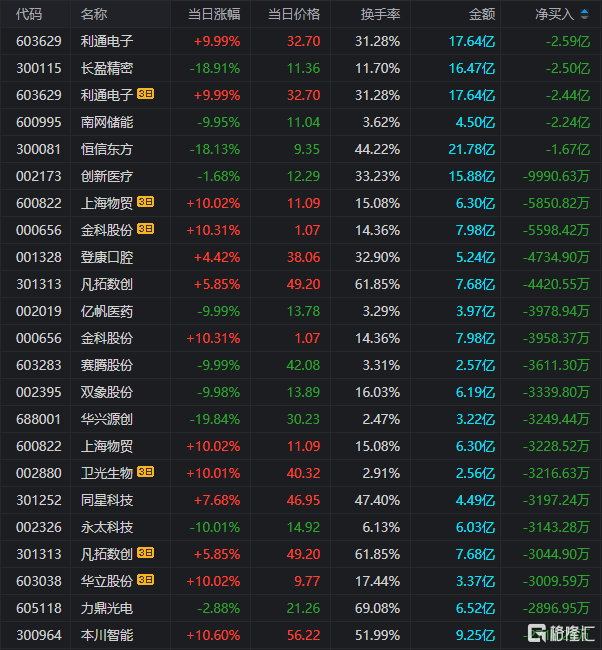Click amount 15.88亿
Screen dimensions: 602x650
(472, 176)
